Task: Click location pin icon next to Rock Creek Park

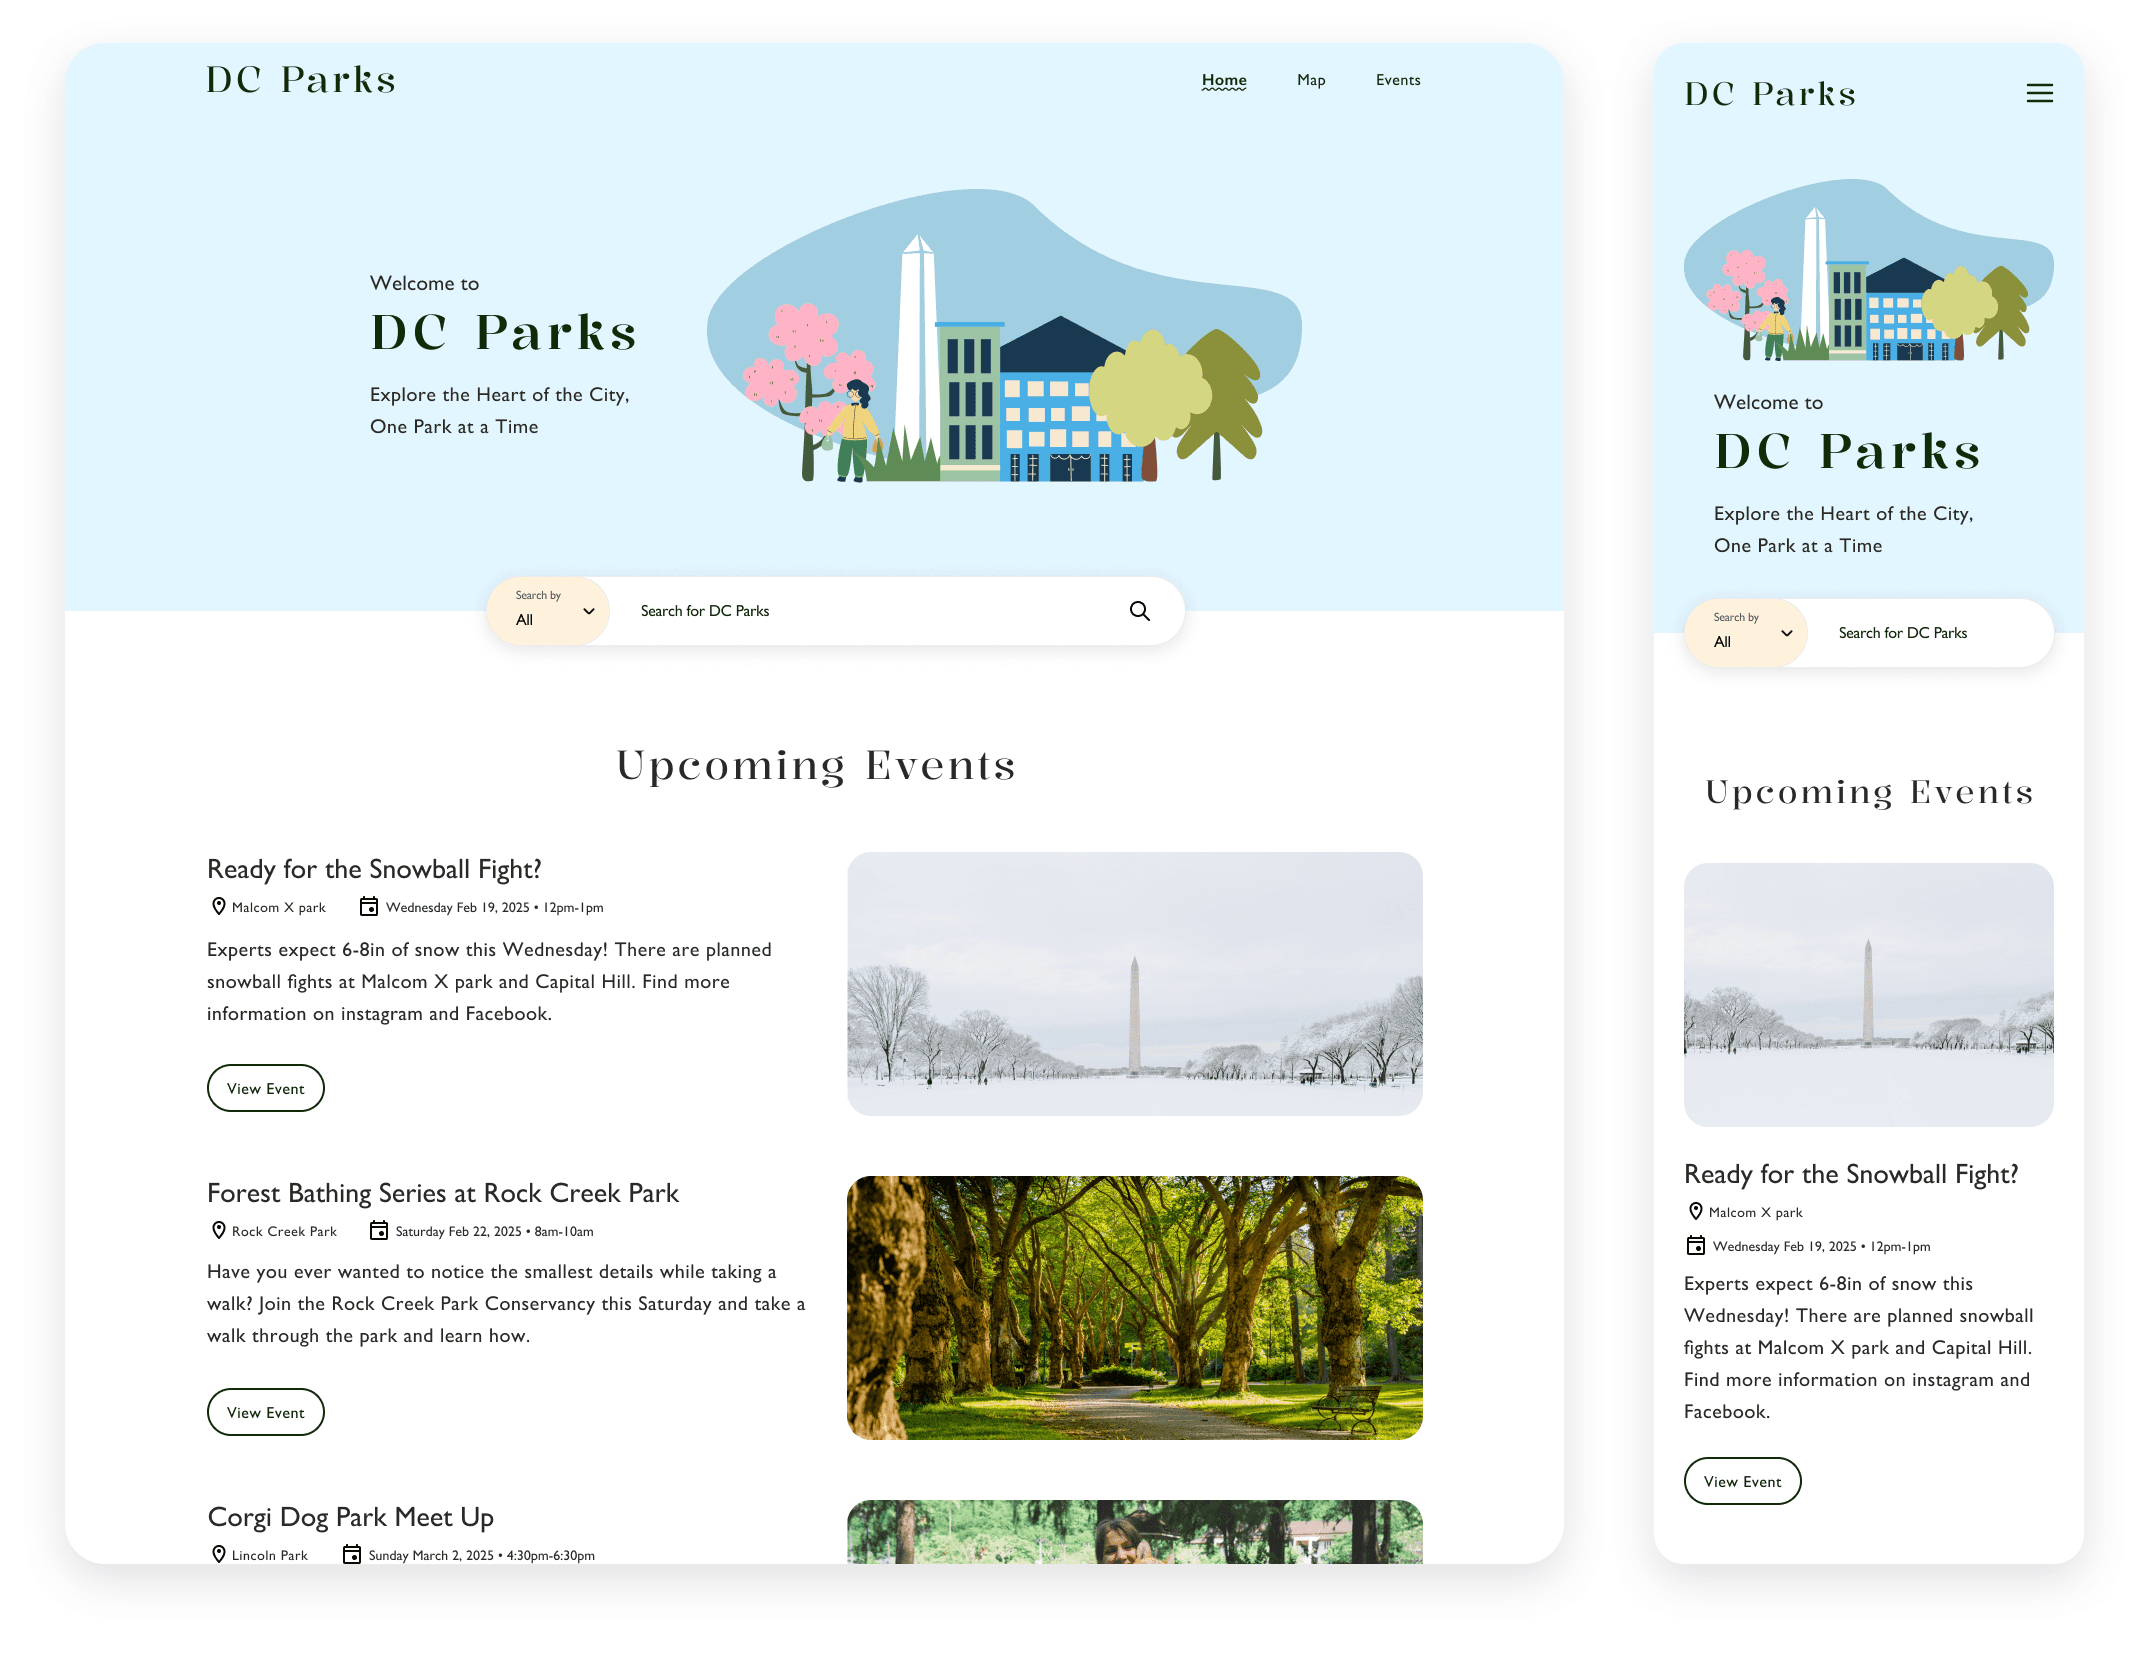Action: (219, 1231)
